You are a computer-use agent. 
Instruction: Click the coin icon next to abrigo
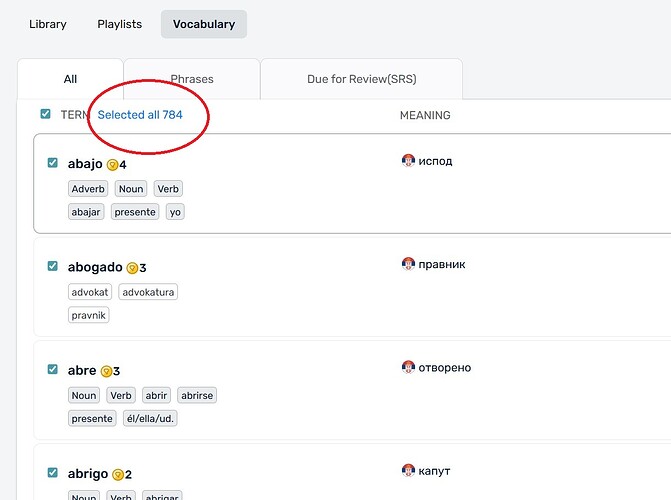click(118, 475)
